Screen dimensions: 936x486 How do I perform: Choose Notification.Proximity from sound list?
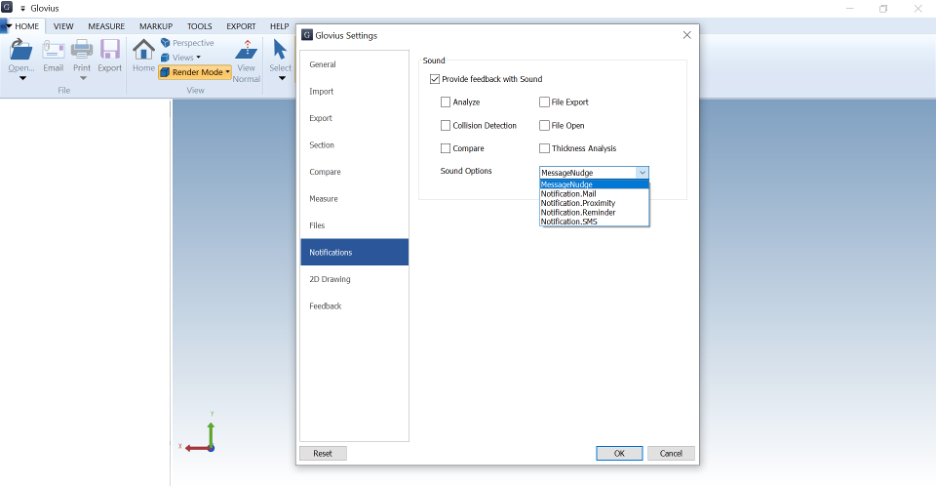pos(594,203)
